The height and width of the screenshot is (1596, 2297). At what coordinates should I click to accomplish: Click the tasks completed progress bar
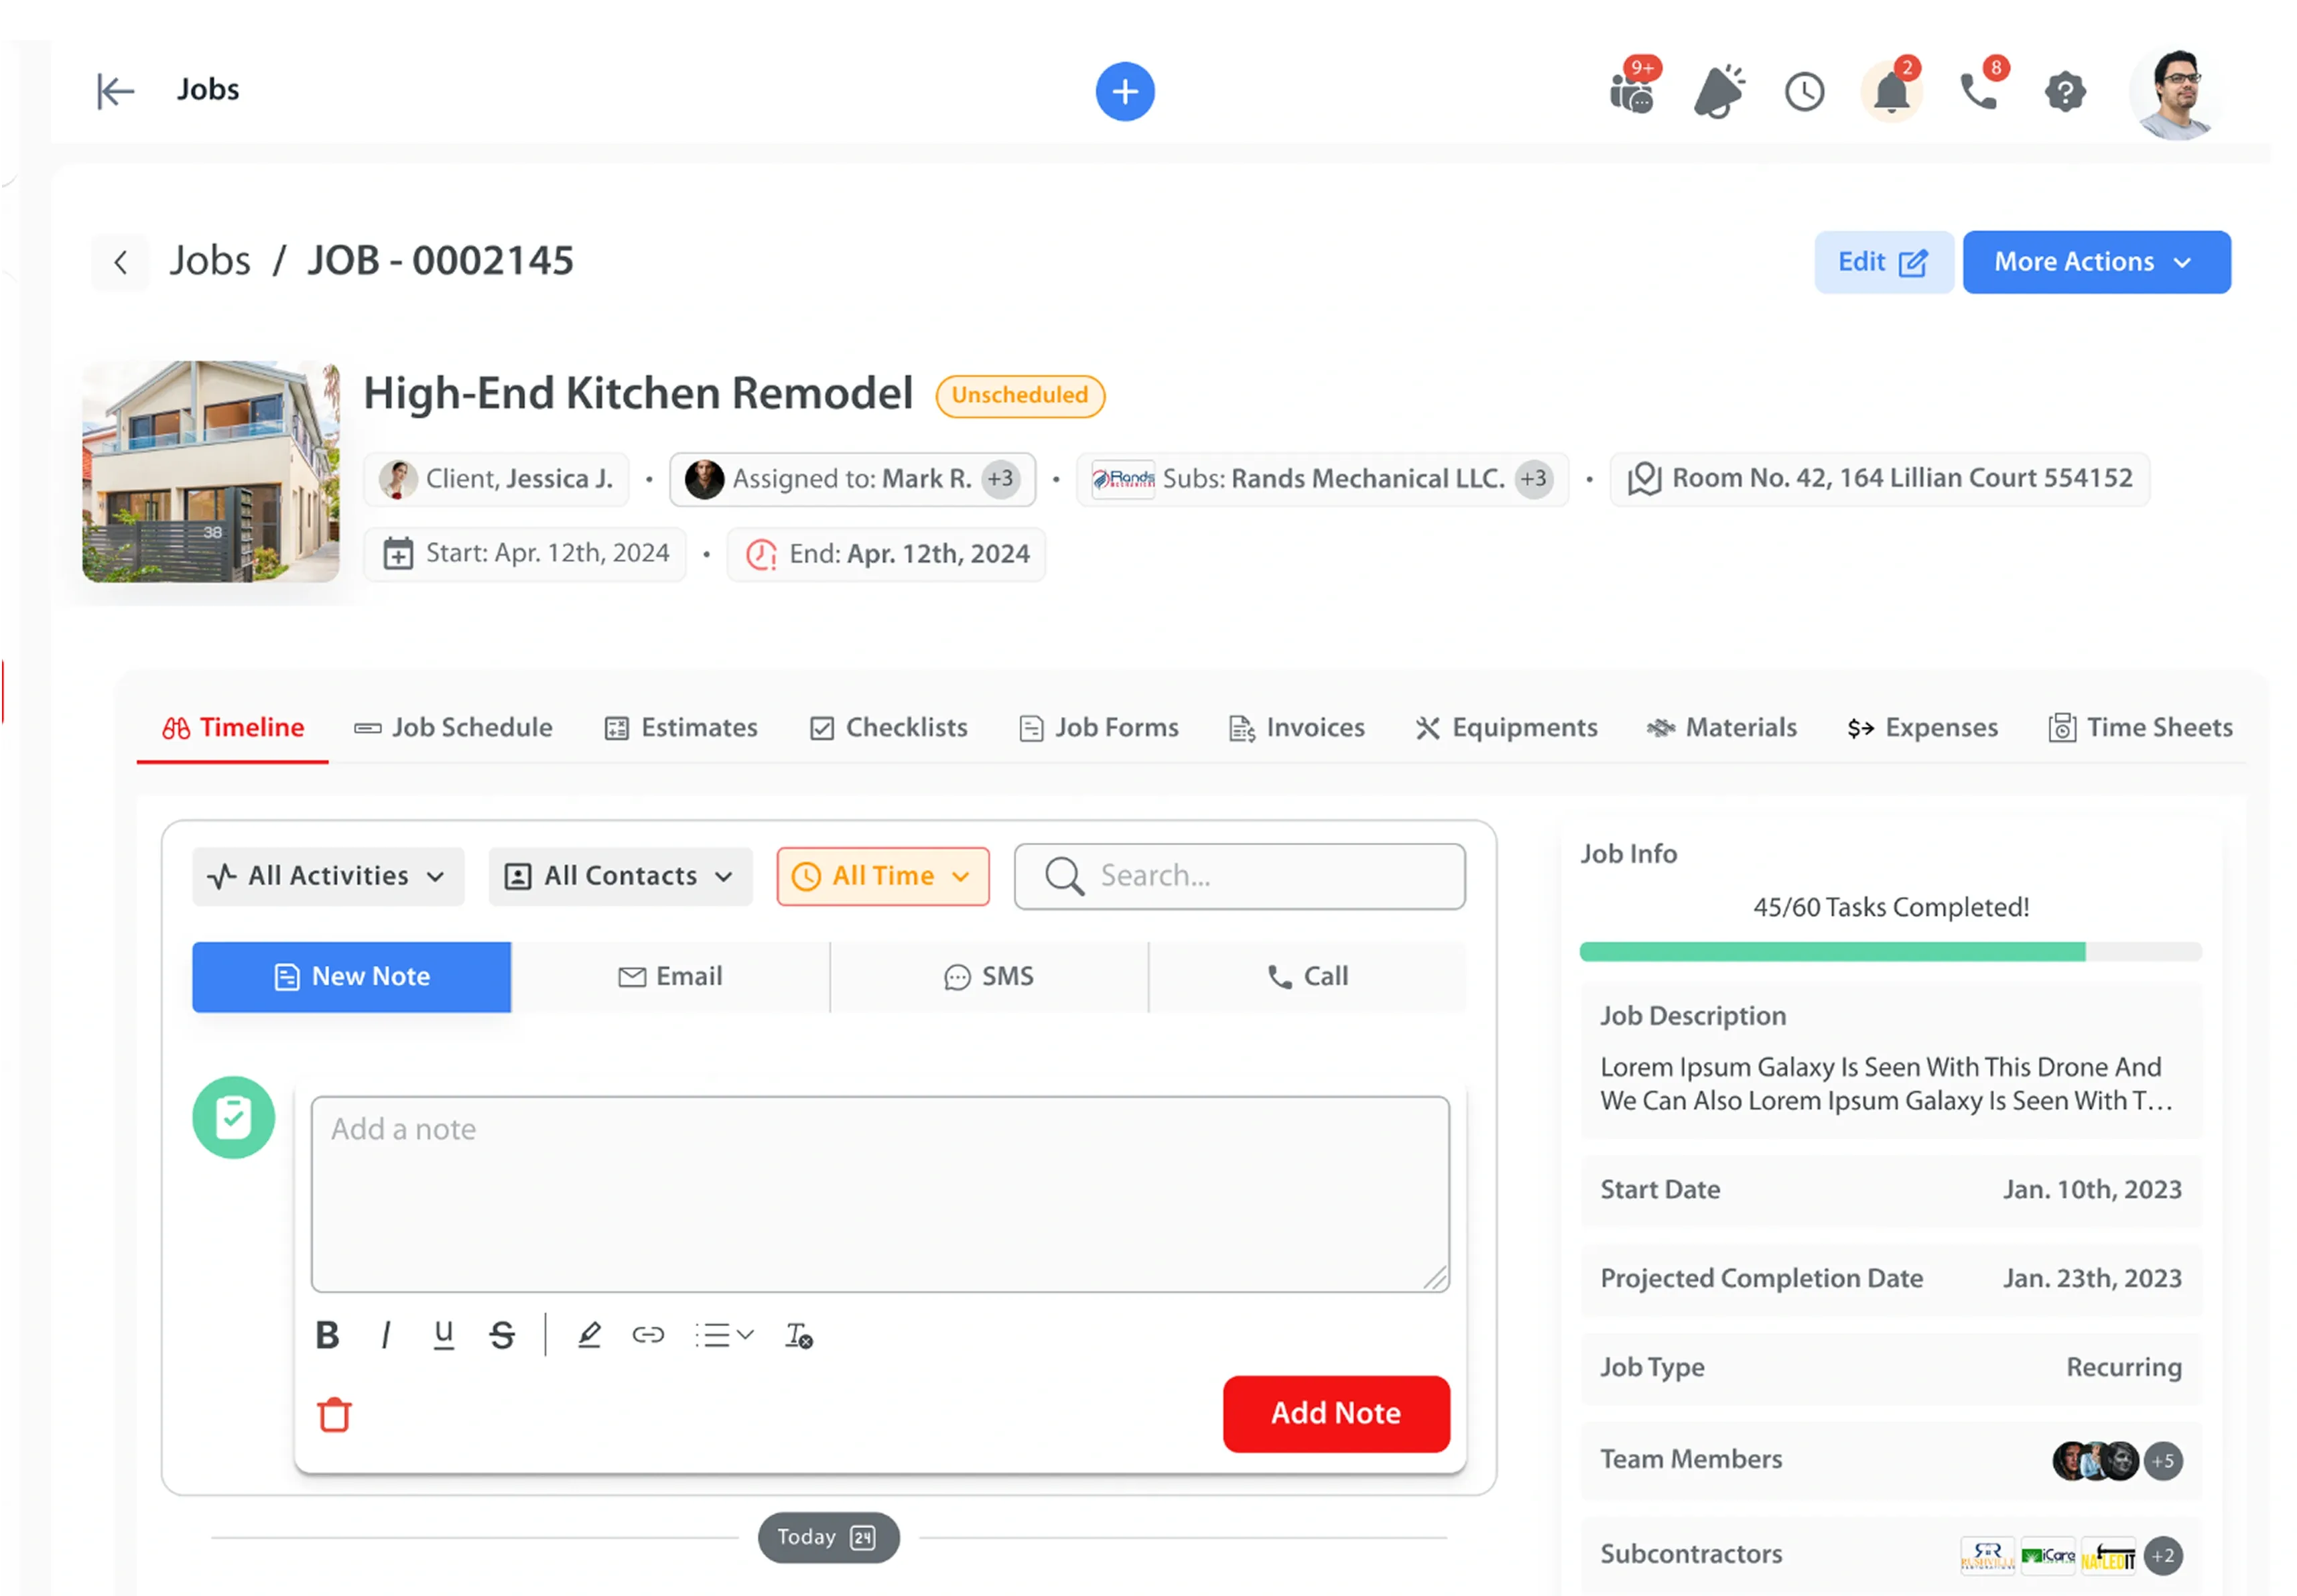click(x=1889, y=951)
